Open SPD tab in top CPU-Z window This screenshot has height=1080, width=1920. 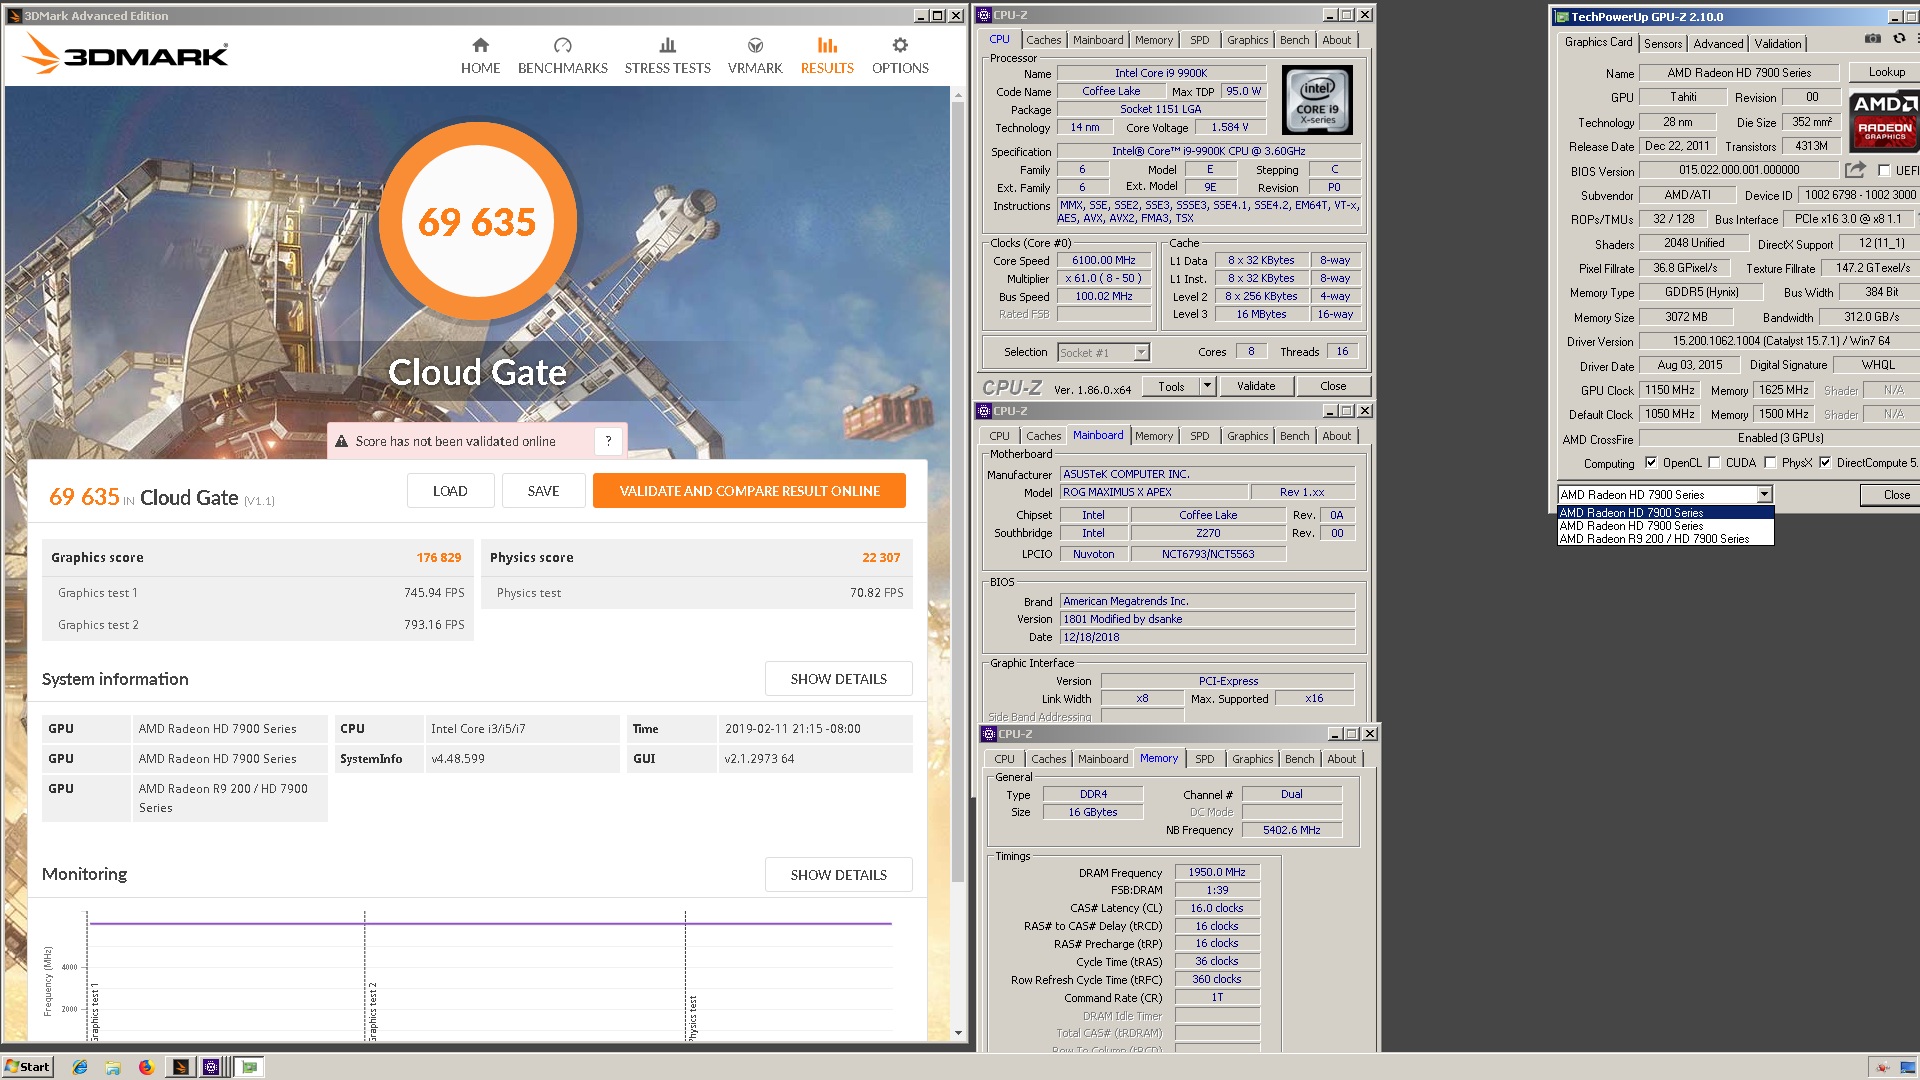tap(1199, 40)
